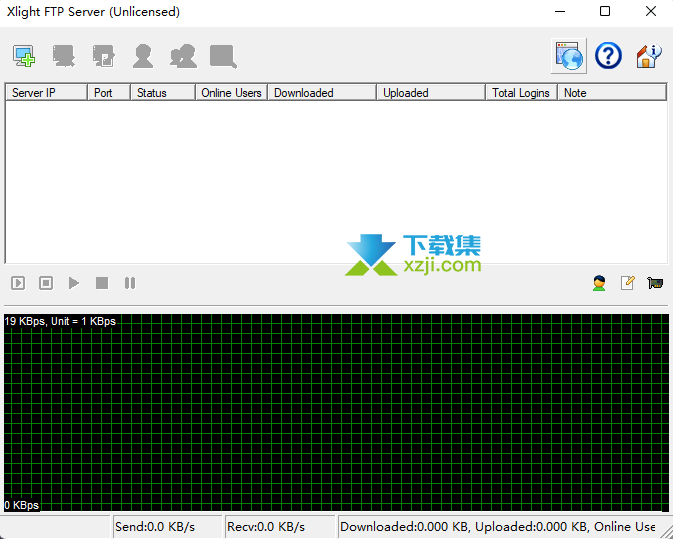Click the 0 KBps graph baseline label
The height and width of the screenshot is (539, 673).
22,505
